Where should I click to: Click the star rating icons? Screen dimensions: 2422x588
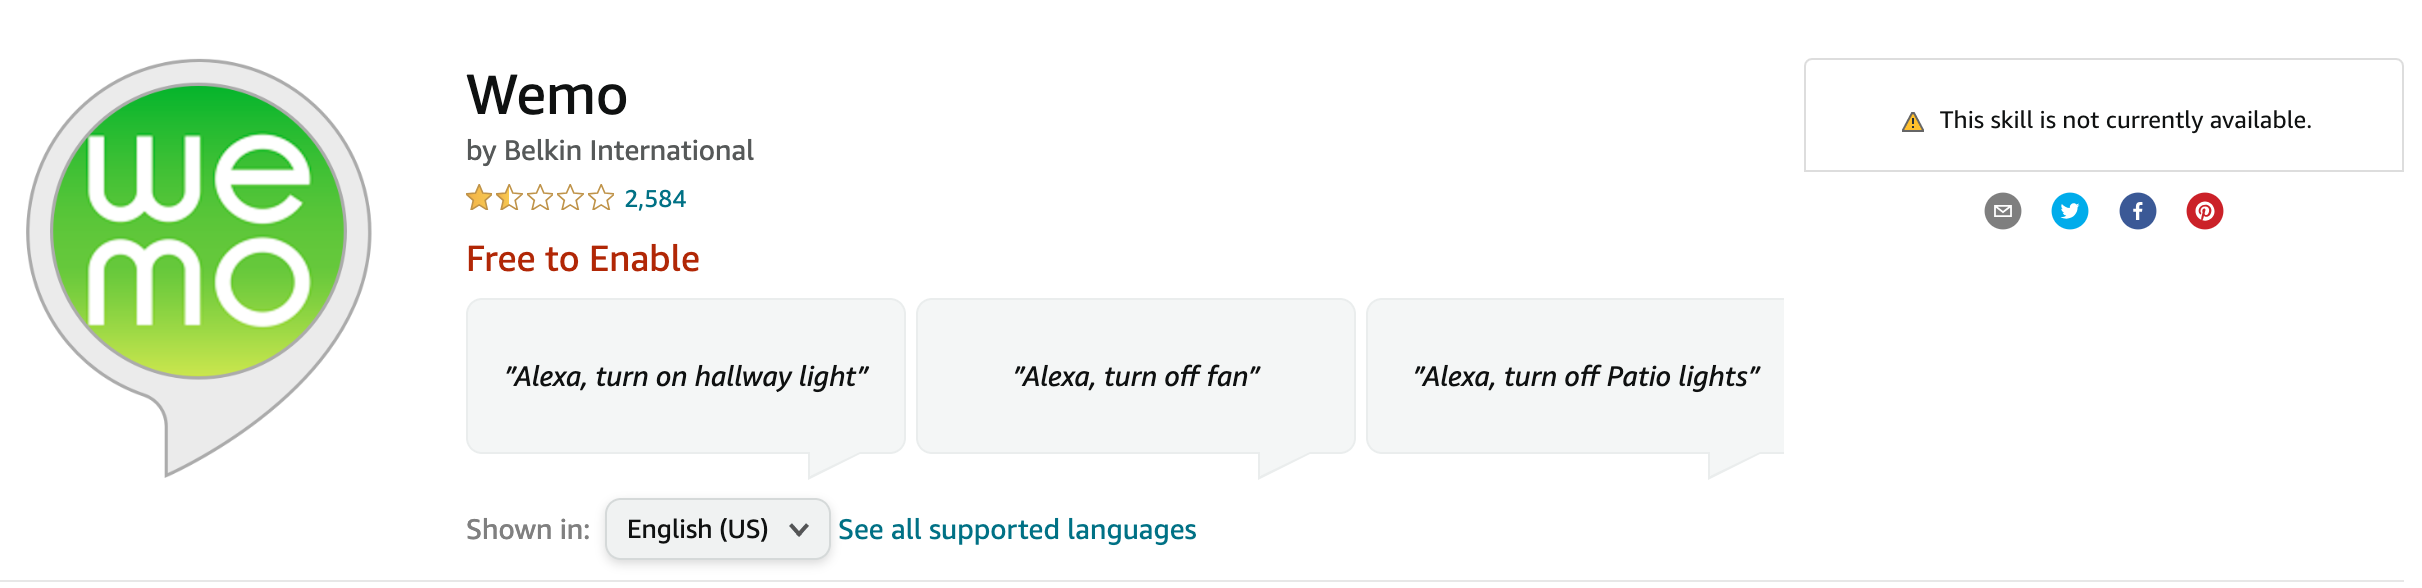pyautogui.click(x=540, y=198)
